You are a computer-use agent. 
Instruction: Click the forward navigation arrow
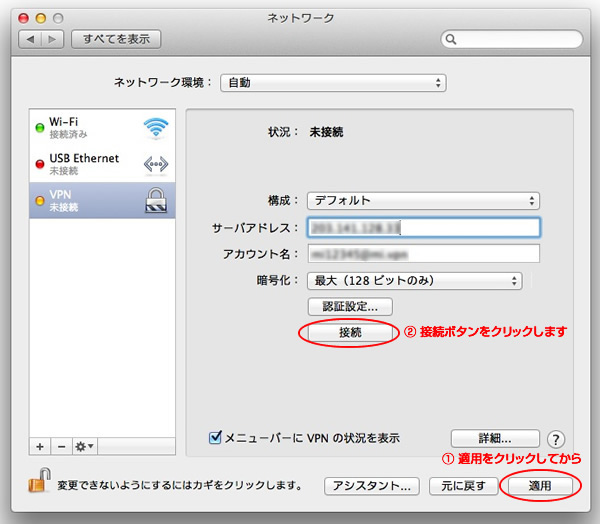52,39
